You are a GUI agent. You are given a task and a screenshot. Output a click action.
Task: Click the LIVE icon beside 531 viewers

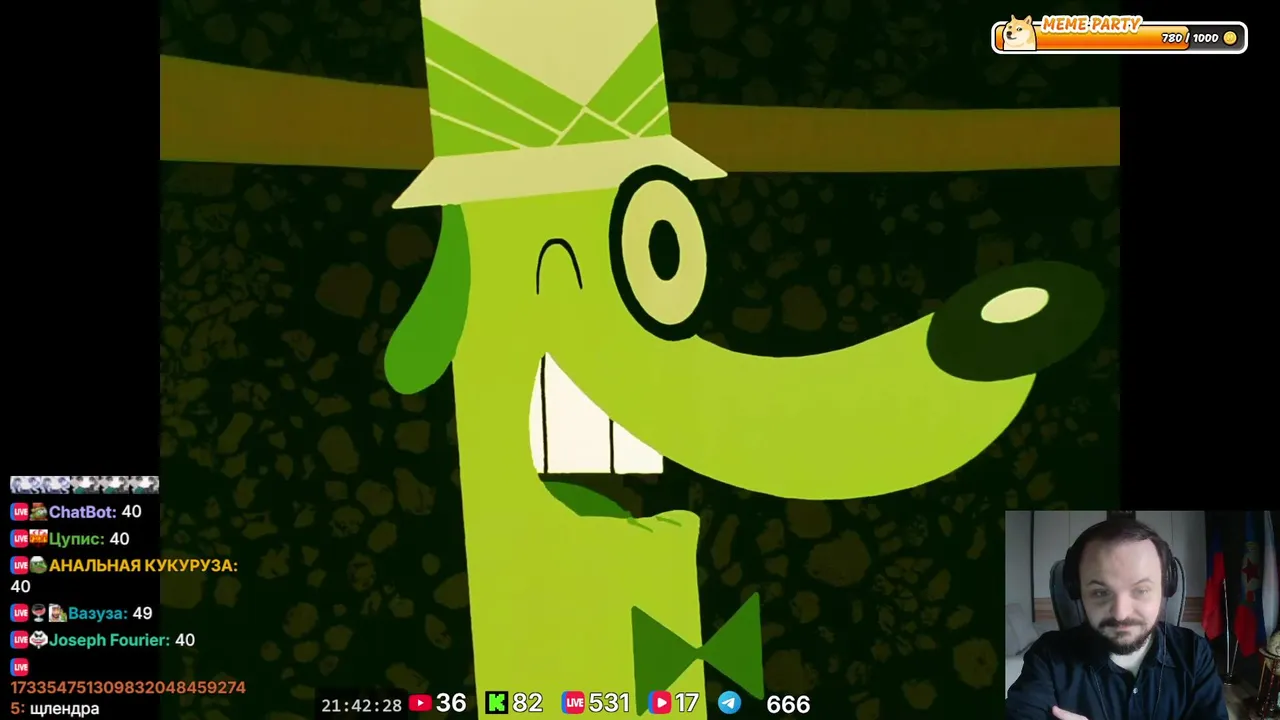point(573,703)
